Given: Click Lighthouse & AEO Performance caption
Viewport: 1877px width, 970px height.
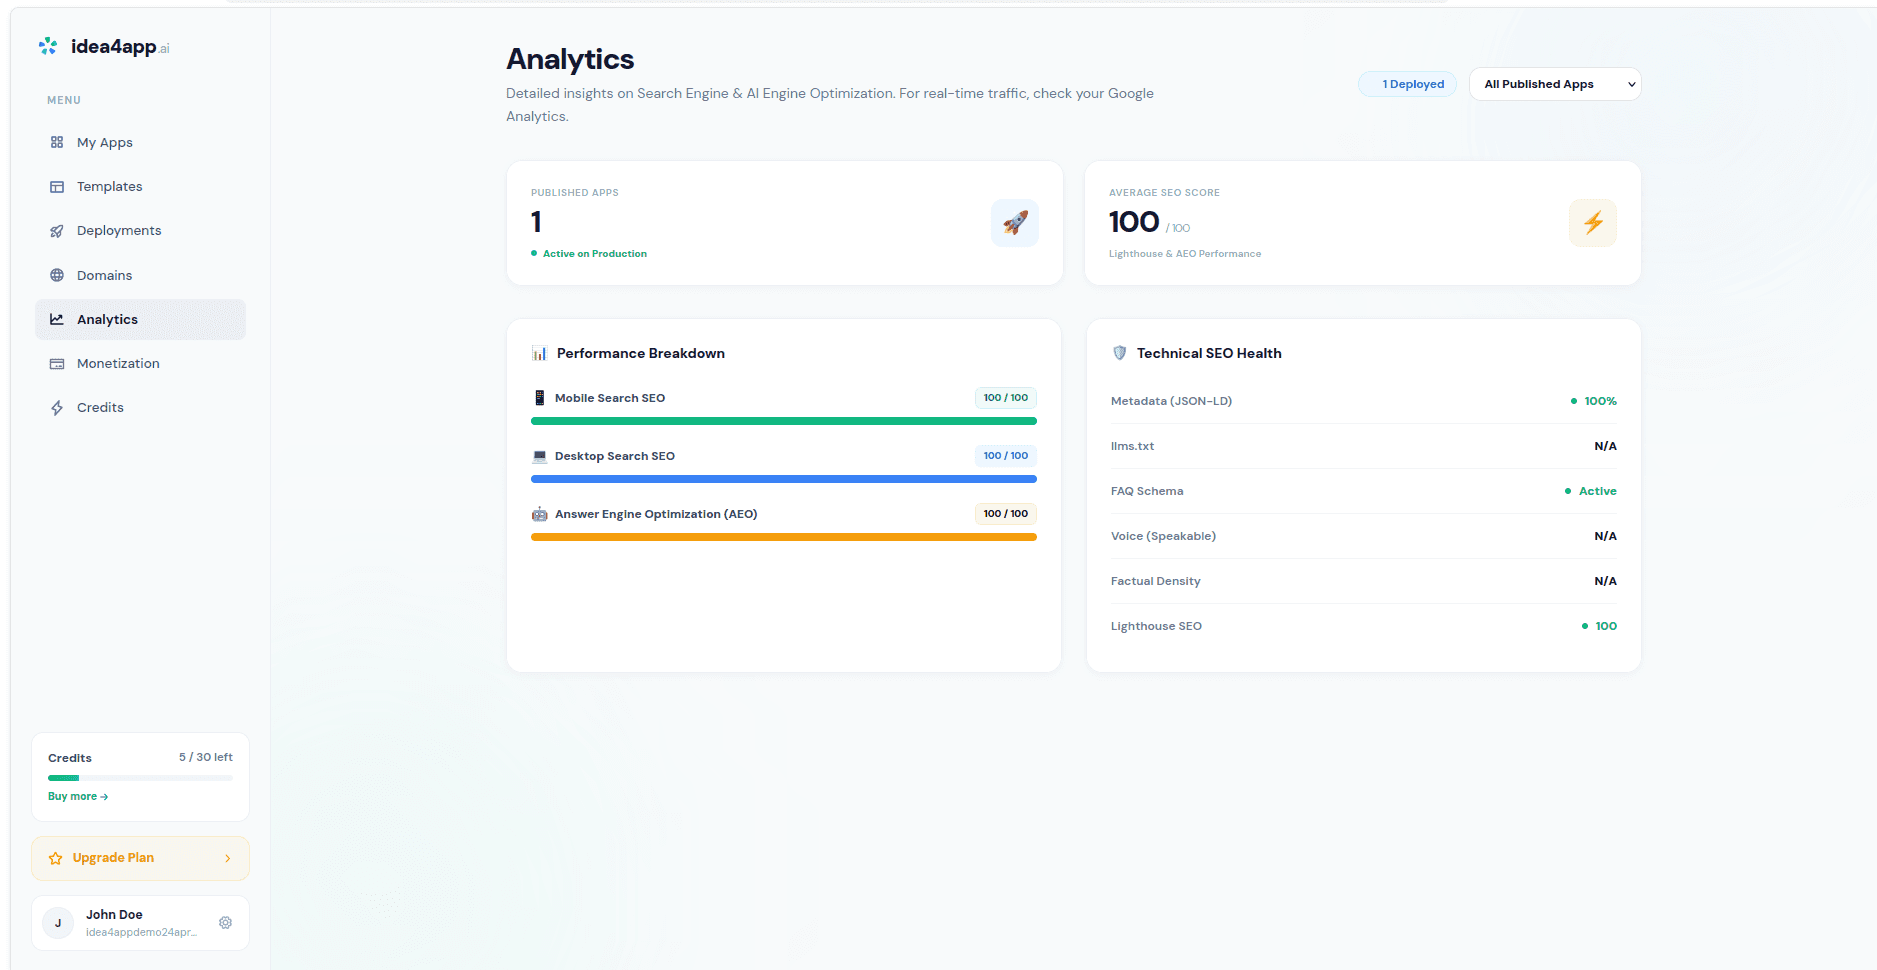Looking at the screenshot, I should (x=1185, y=254).
